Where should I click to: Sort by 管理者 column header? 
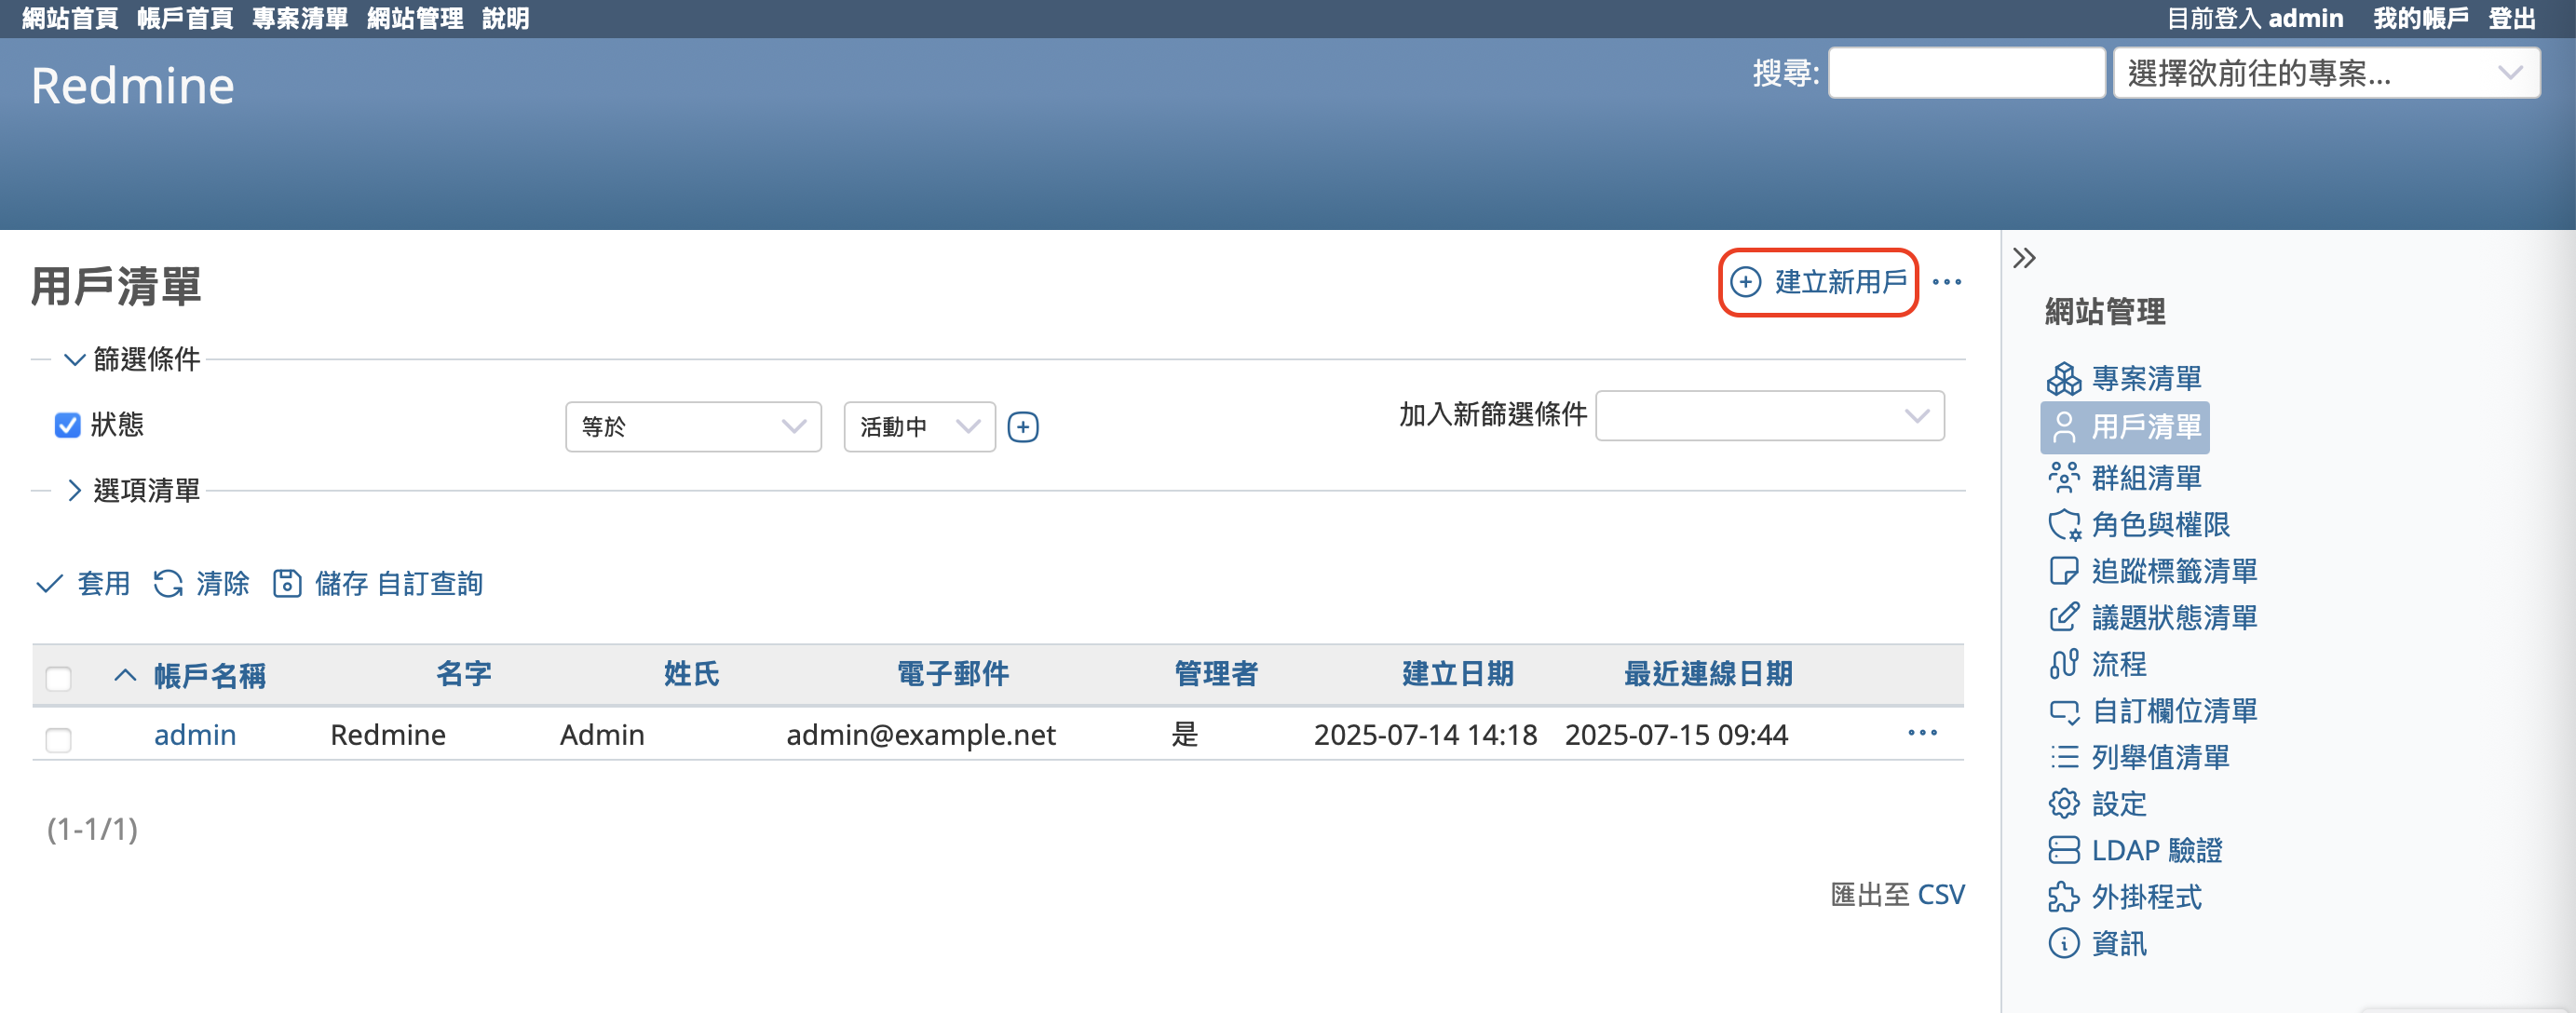[1216, 673]
